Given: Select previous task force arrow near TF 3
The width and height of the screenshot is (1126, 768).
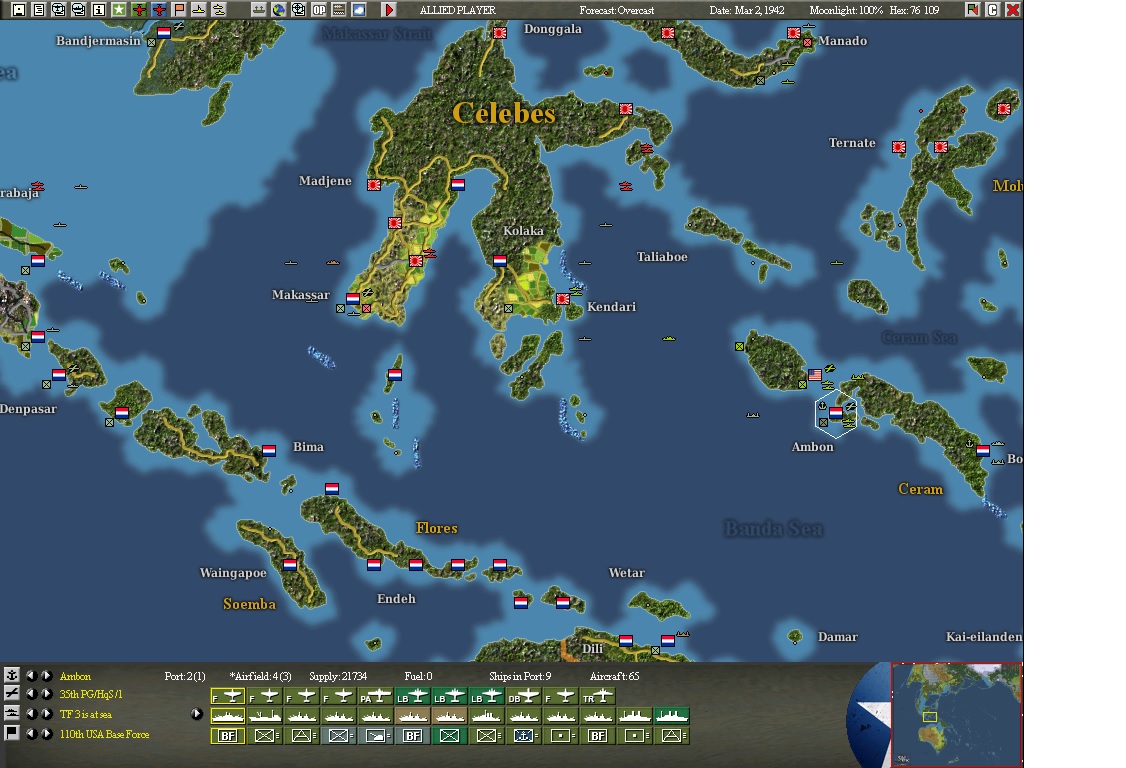Looking at the screenshot, I should pos(31,714).
